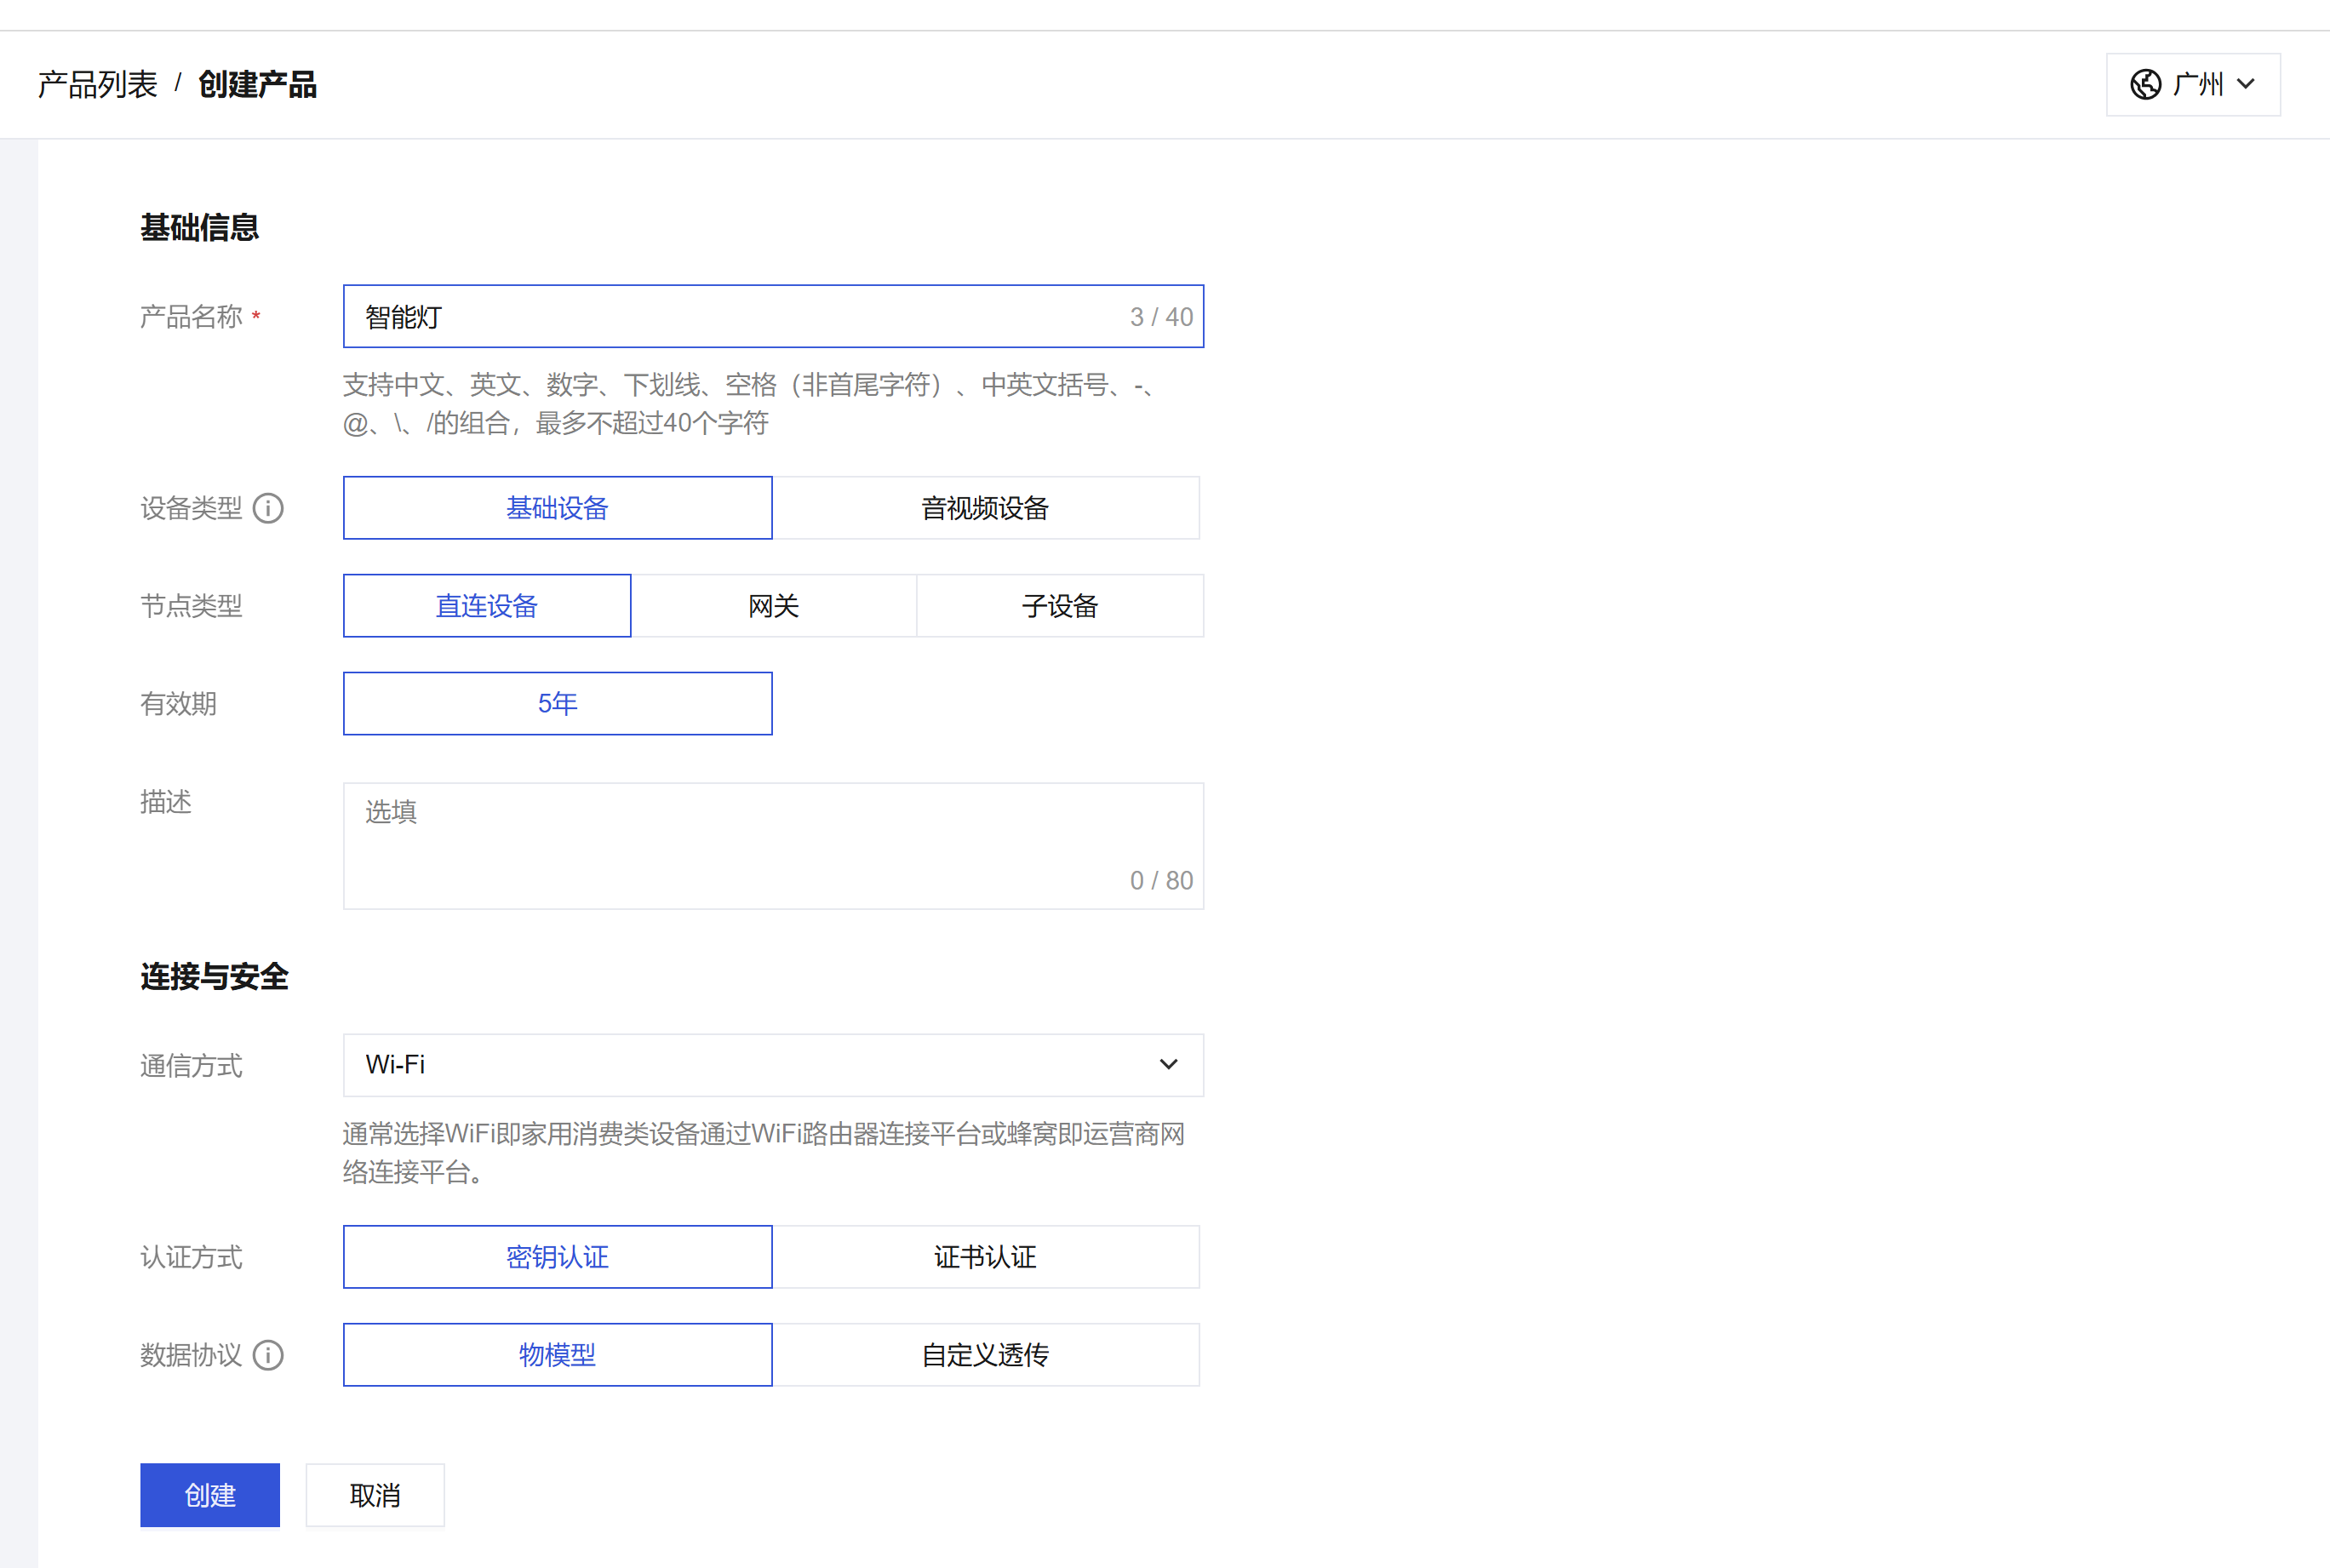Image resolution: width=2330 pixels, height=1568 pixels.
Task: Focus the 描述 text area
Action: [x=772, y=845]
